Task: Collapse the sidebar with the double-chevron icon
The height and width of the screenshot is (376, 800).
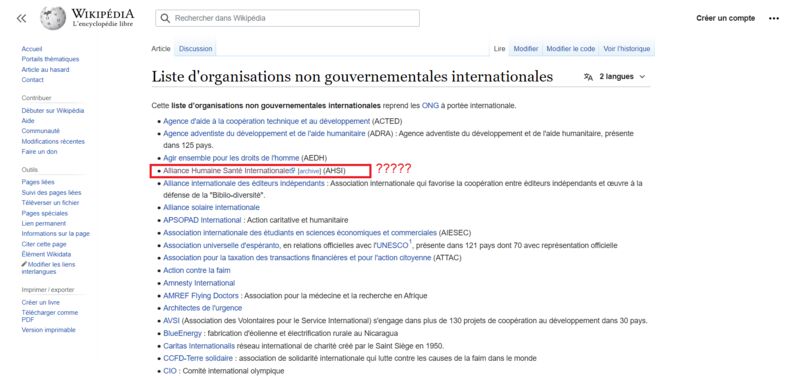Action: coord(21,19)
